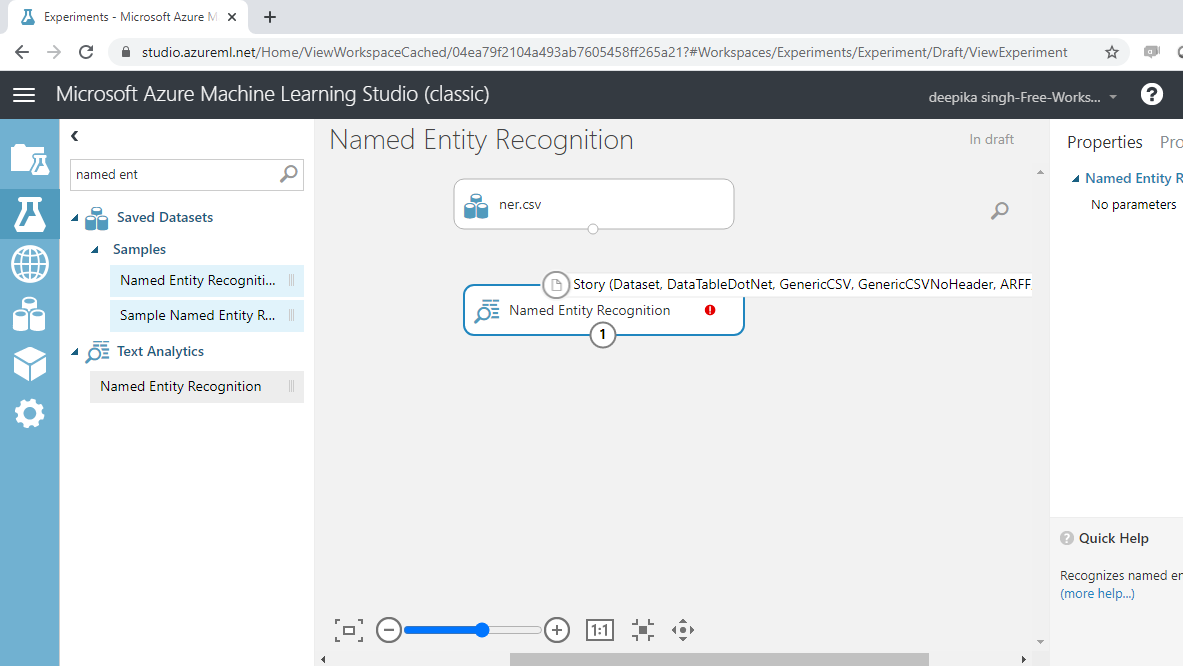Click the fit-to-screen zoom icon
The width and height of the screenshot is (1183, 666).
[349, 630]
